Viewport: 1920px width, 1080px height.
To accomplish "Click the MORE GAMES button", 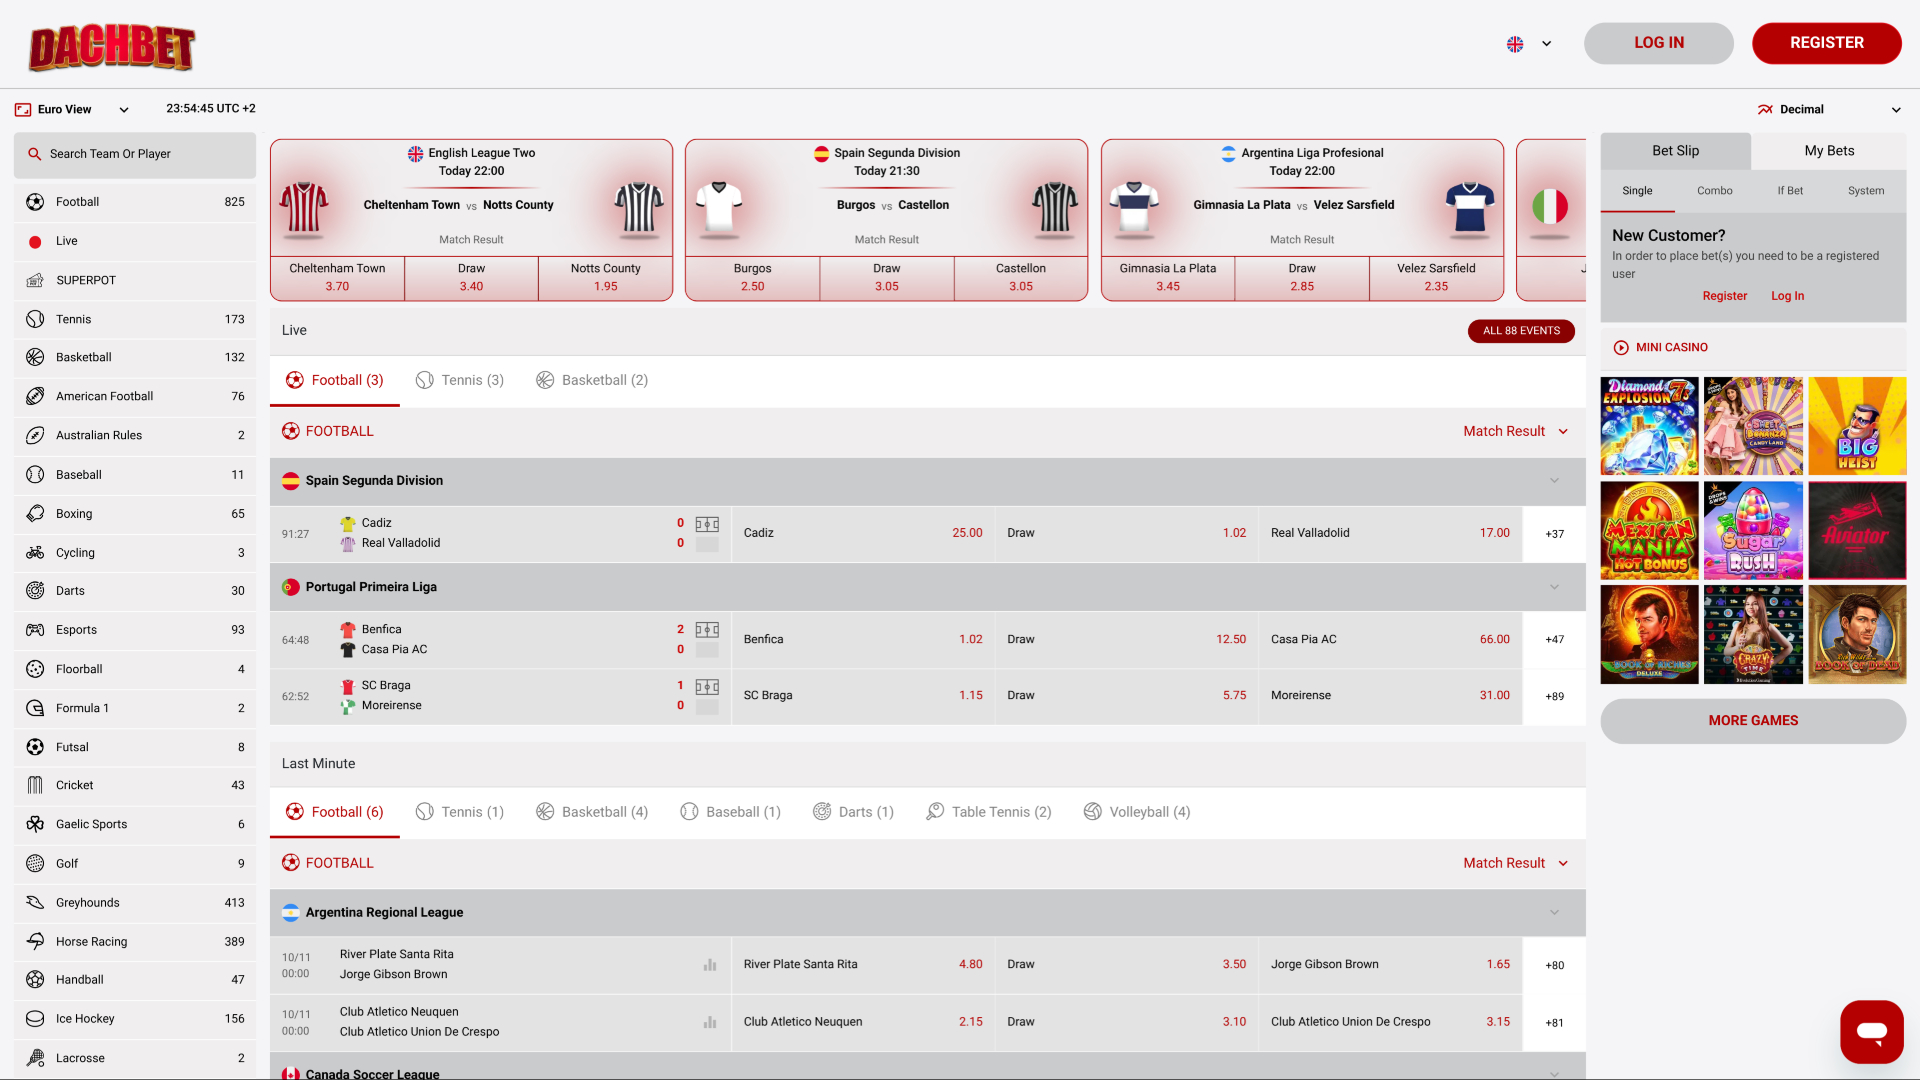I will 1752,720.
